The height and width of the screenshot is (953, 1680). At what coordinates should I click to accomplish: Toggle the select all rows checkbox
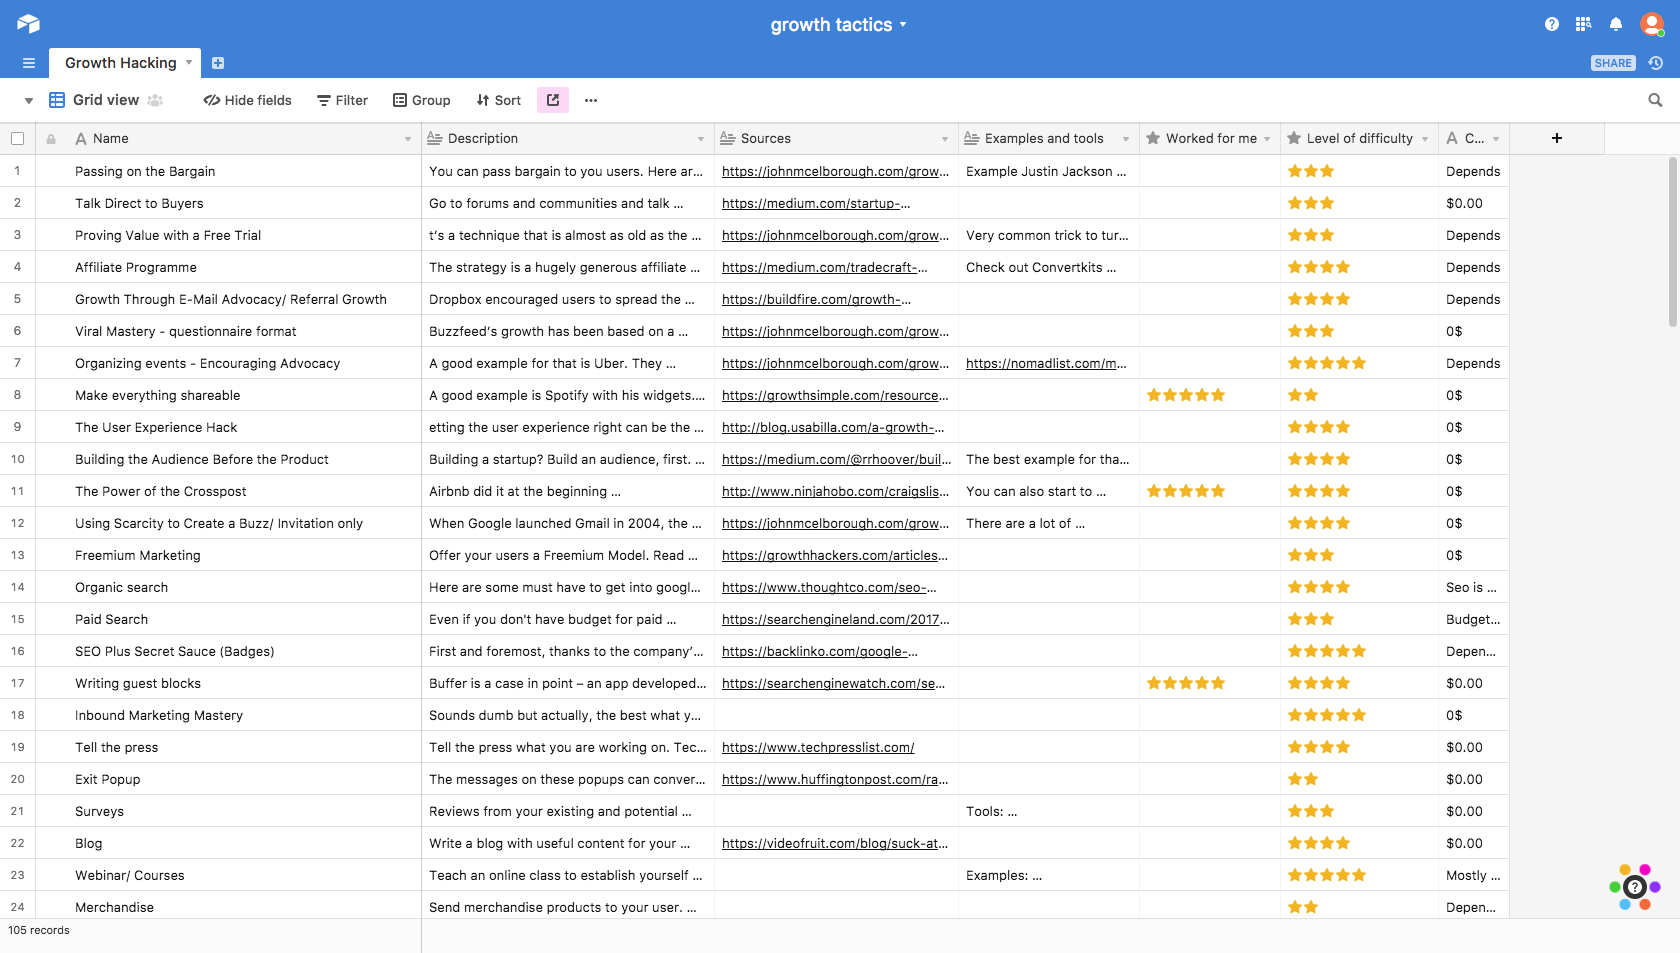click(x=17, y=139)
